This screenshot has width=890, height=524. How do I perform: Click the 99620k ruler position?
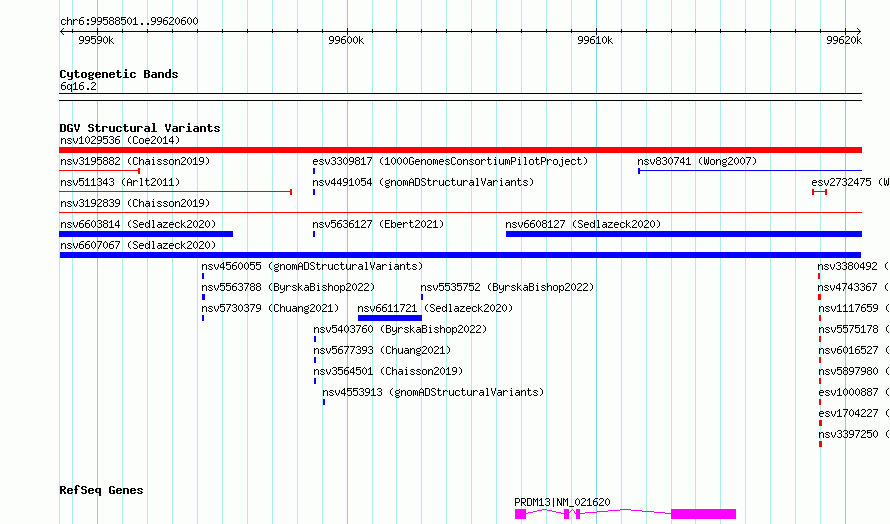tap(844, 40)
